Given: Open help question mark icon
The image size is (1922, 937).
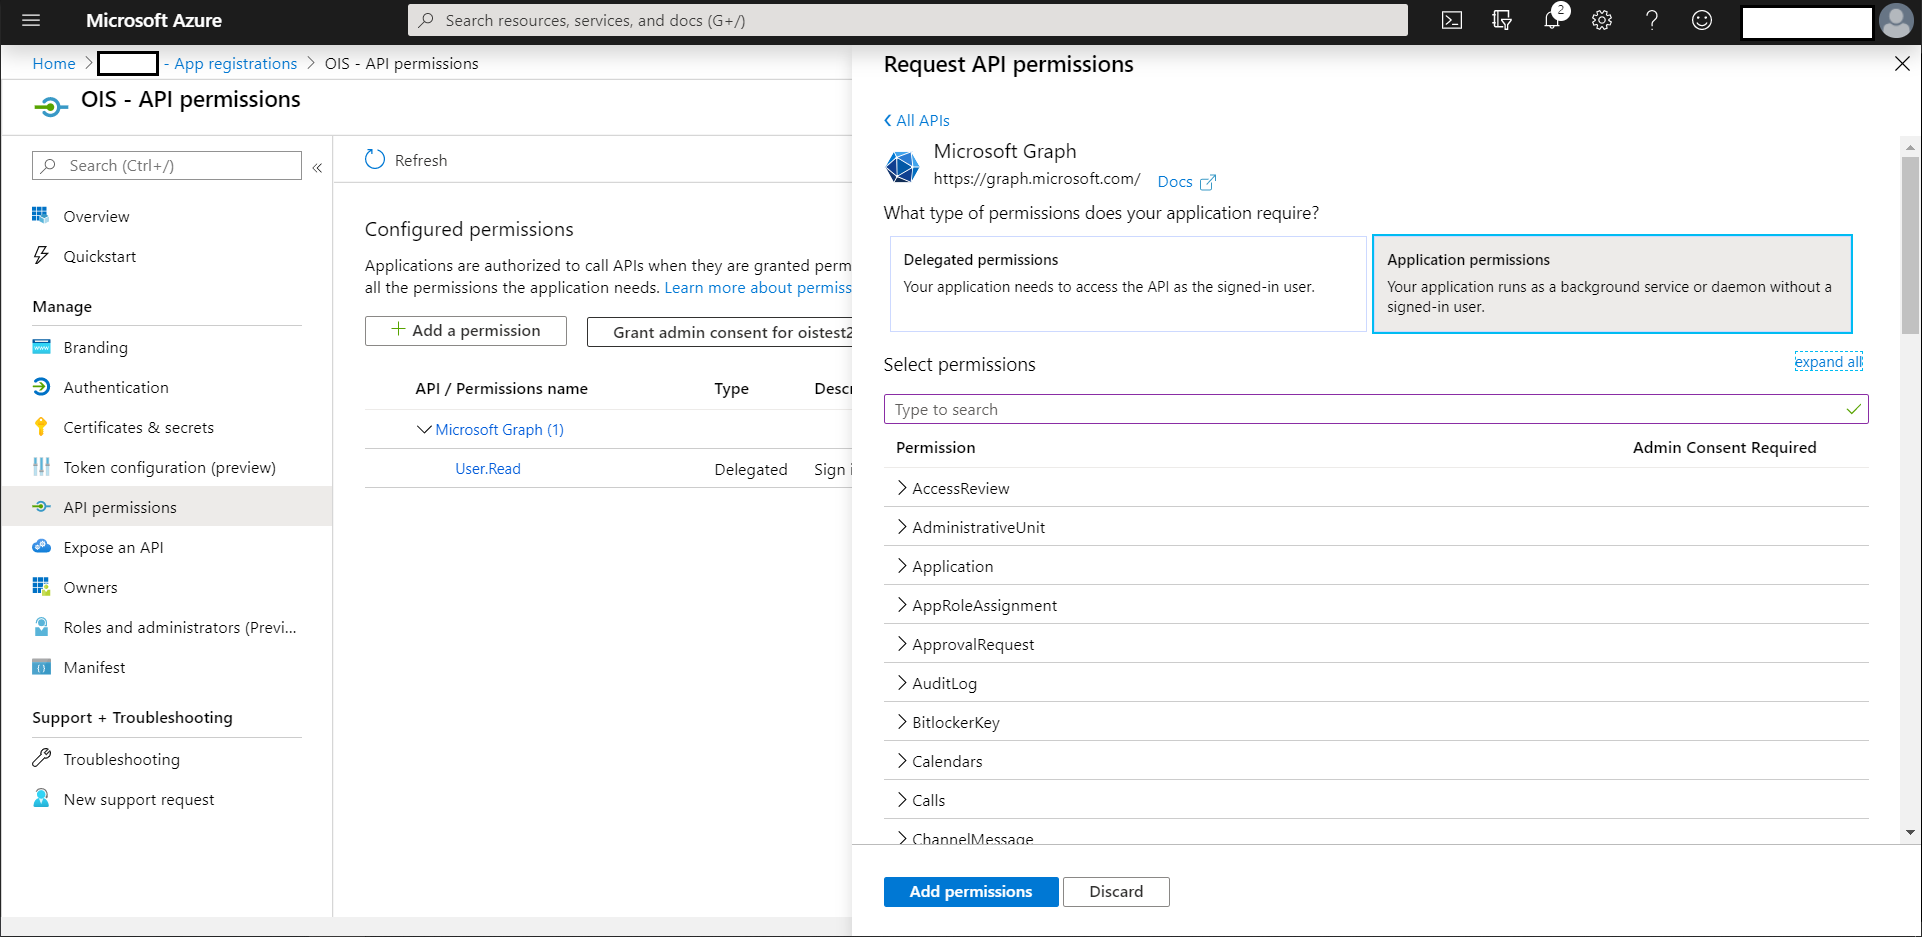Looking at the screenshot, I should (x=1652, y=20).
